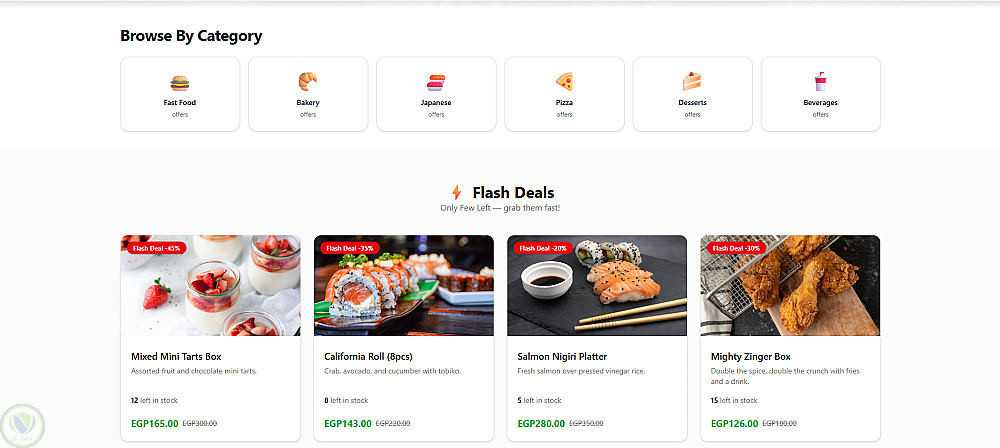Click the Mighty Zinger Box title
This screenshot has height=448, width=1000.
click(x=751, y=357)
